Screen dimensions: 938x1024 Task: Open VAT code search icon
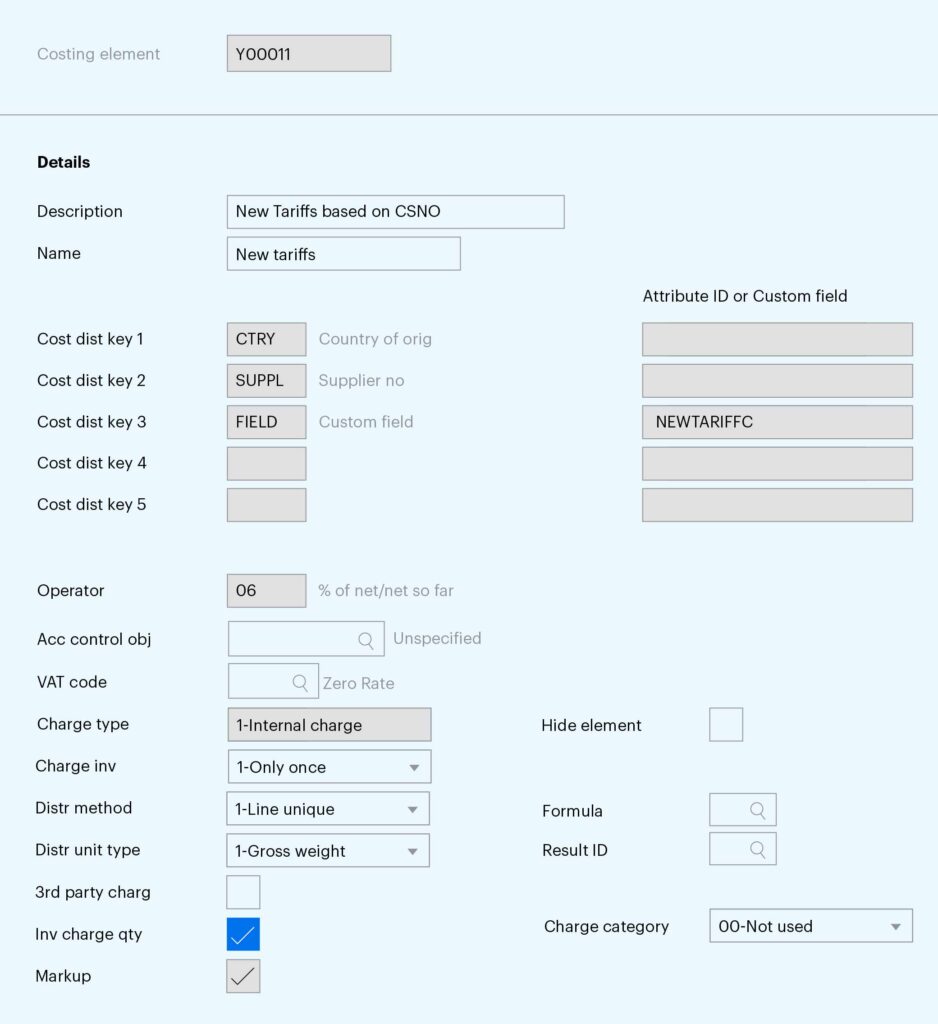tap(300, 682)
